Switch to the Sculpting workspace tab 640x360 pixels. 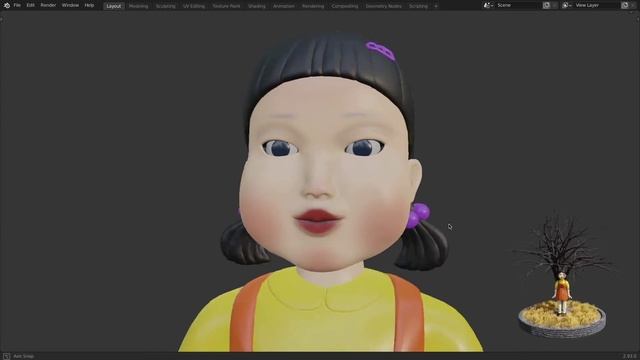(166, 6)
